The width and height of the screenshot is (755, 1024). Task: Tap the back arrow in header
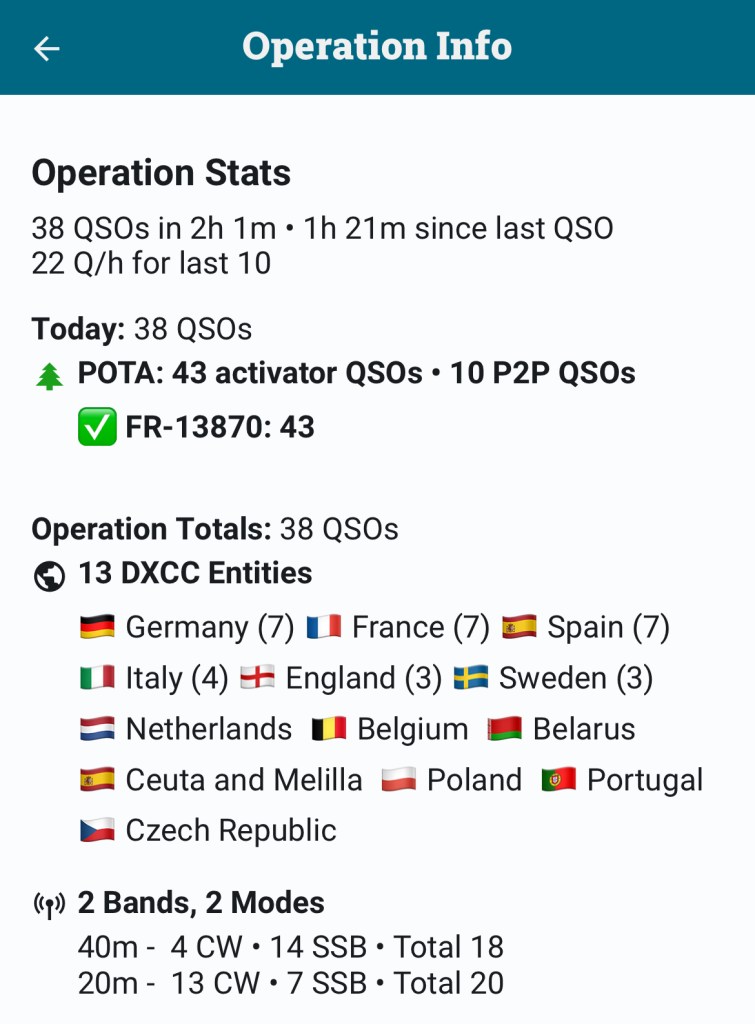pyautogui.click(x=47, y=48)
